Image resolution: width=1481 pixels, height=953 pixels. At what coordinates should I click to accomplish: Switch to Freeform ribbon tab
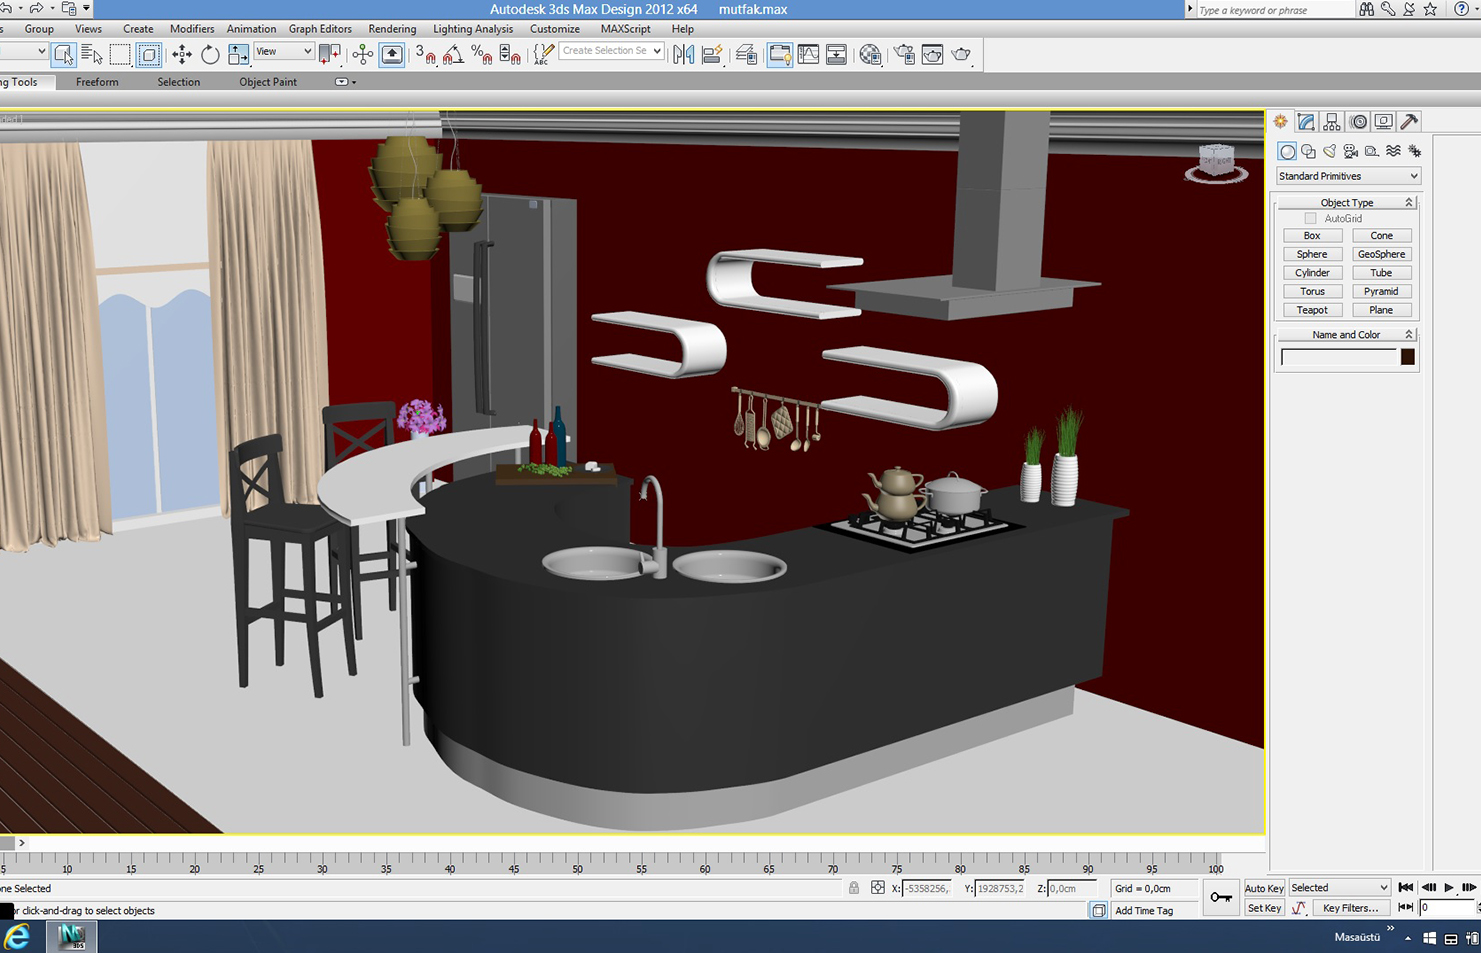coord(97,82)
